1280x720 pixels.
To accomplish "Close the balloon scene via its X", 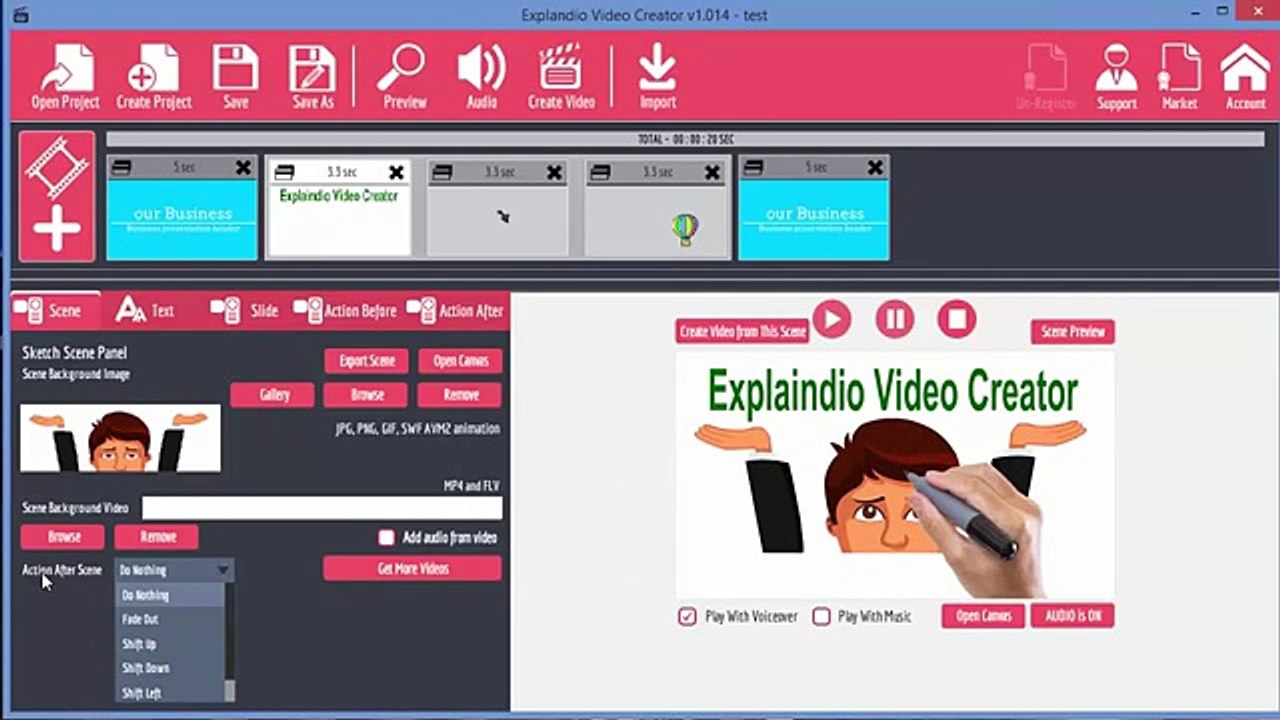I will click(x=712, y=172).
